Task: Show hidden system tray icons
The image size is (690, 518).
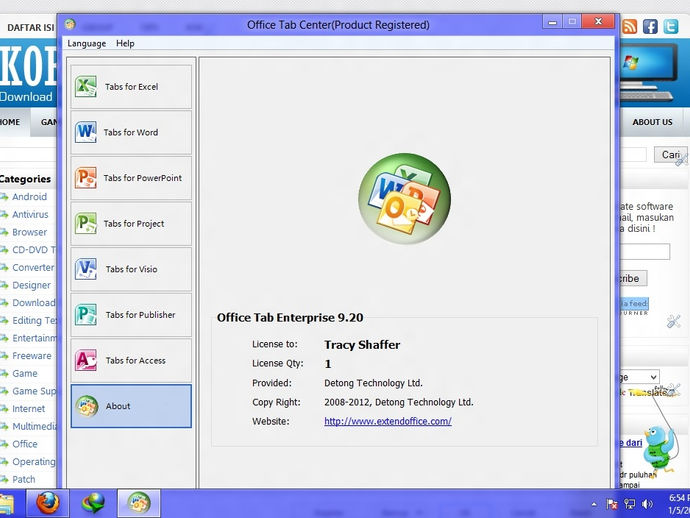Action: (594, 504)
